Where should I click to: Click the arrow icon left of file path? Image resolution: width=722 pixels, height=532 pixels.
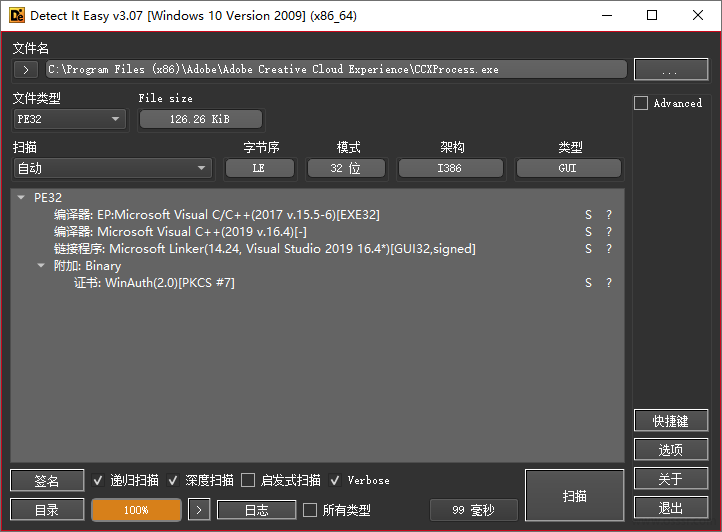pos(26,70)
